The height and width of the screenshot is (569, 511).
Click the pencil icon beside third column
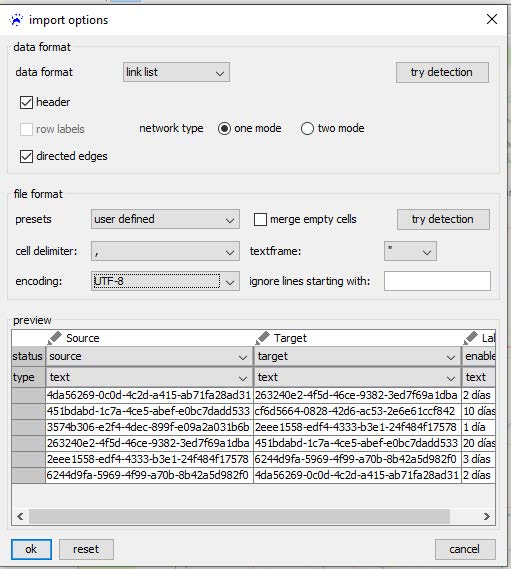click(470, 337)
